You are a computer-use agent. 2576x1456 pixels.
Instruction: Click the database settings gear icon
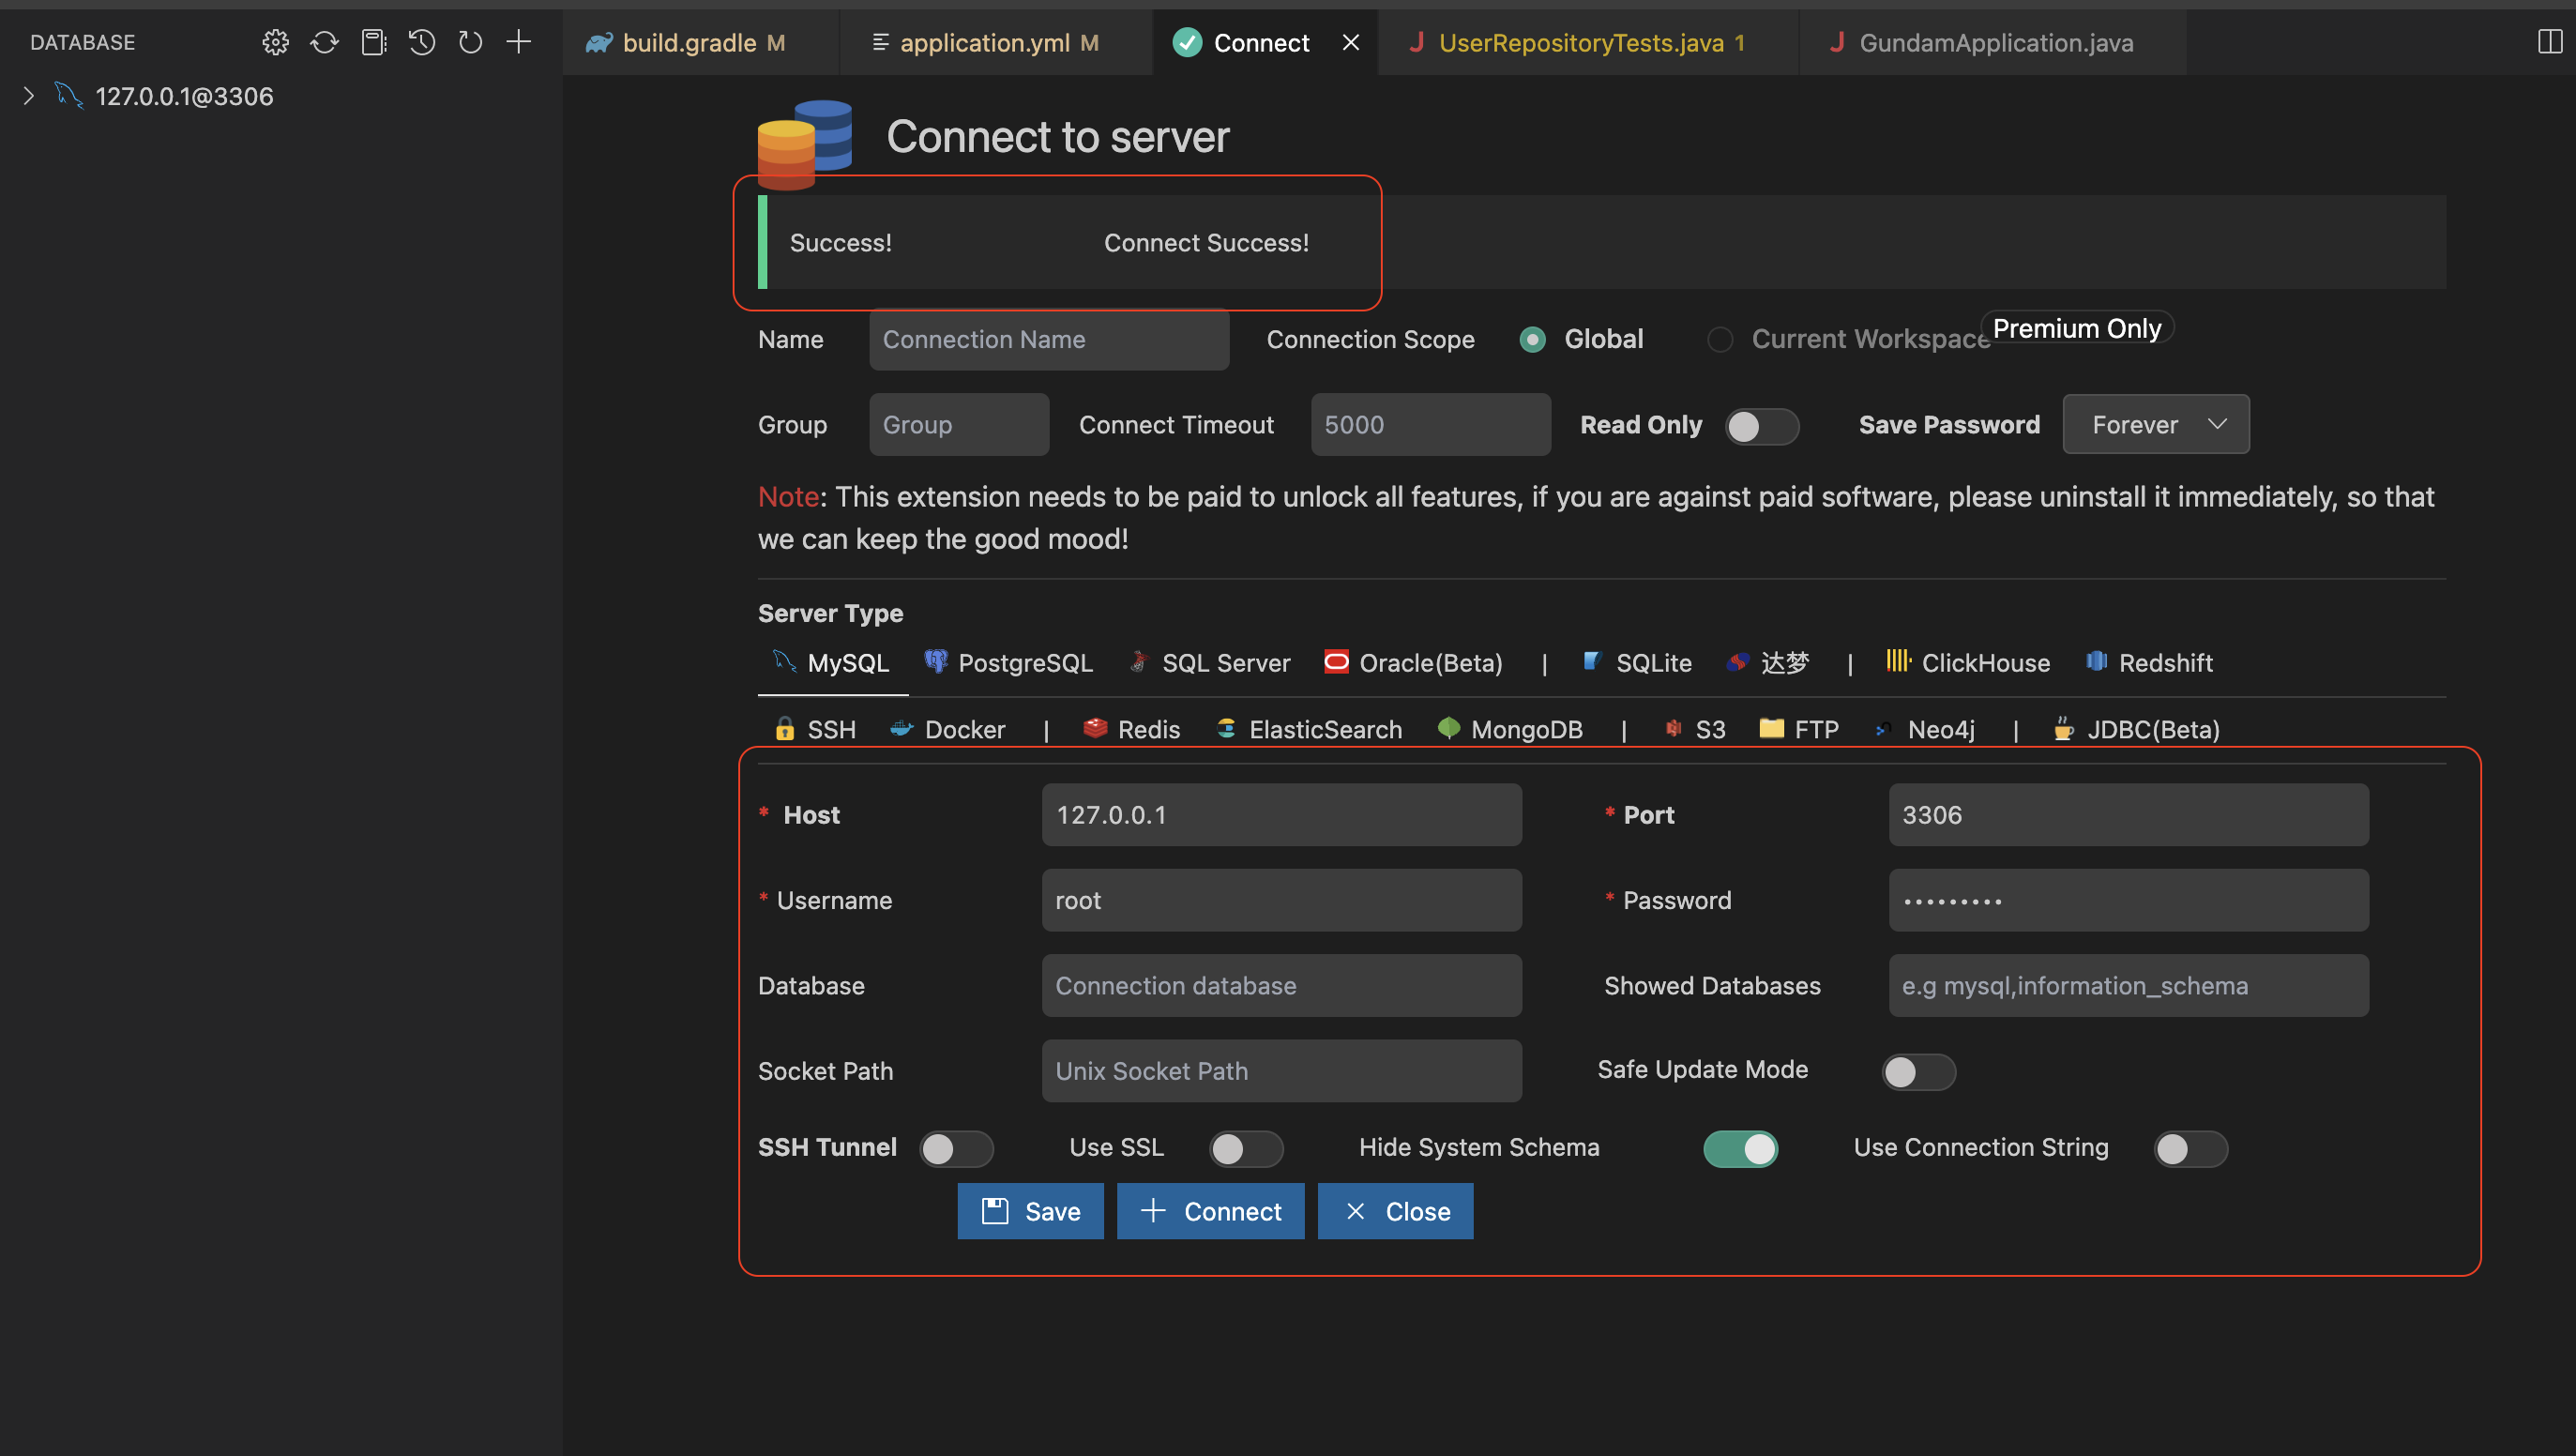click(x=275, y=42)
